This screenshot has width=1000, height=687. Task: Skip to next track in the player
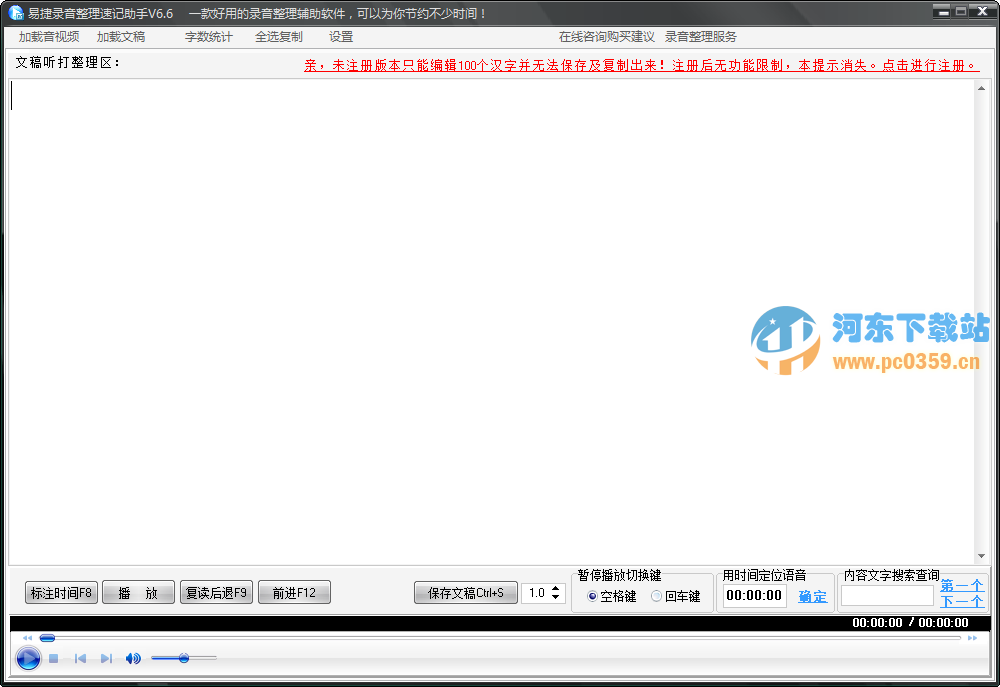pos(106,658)
